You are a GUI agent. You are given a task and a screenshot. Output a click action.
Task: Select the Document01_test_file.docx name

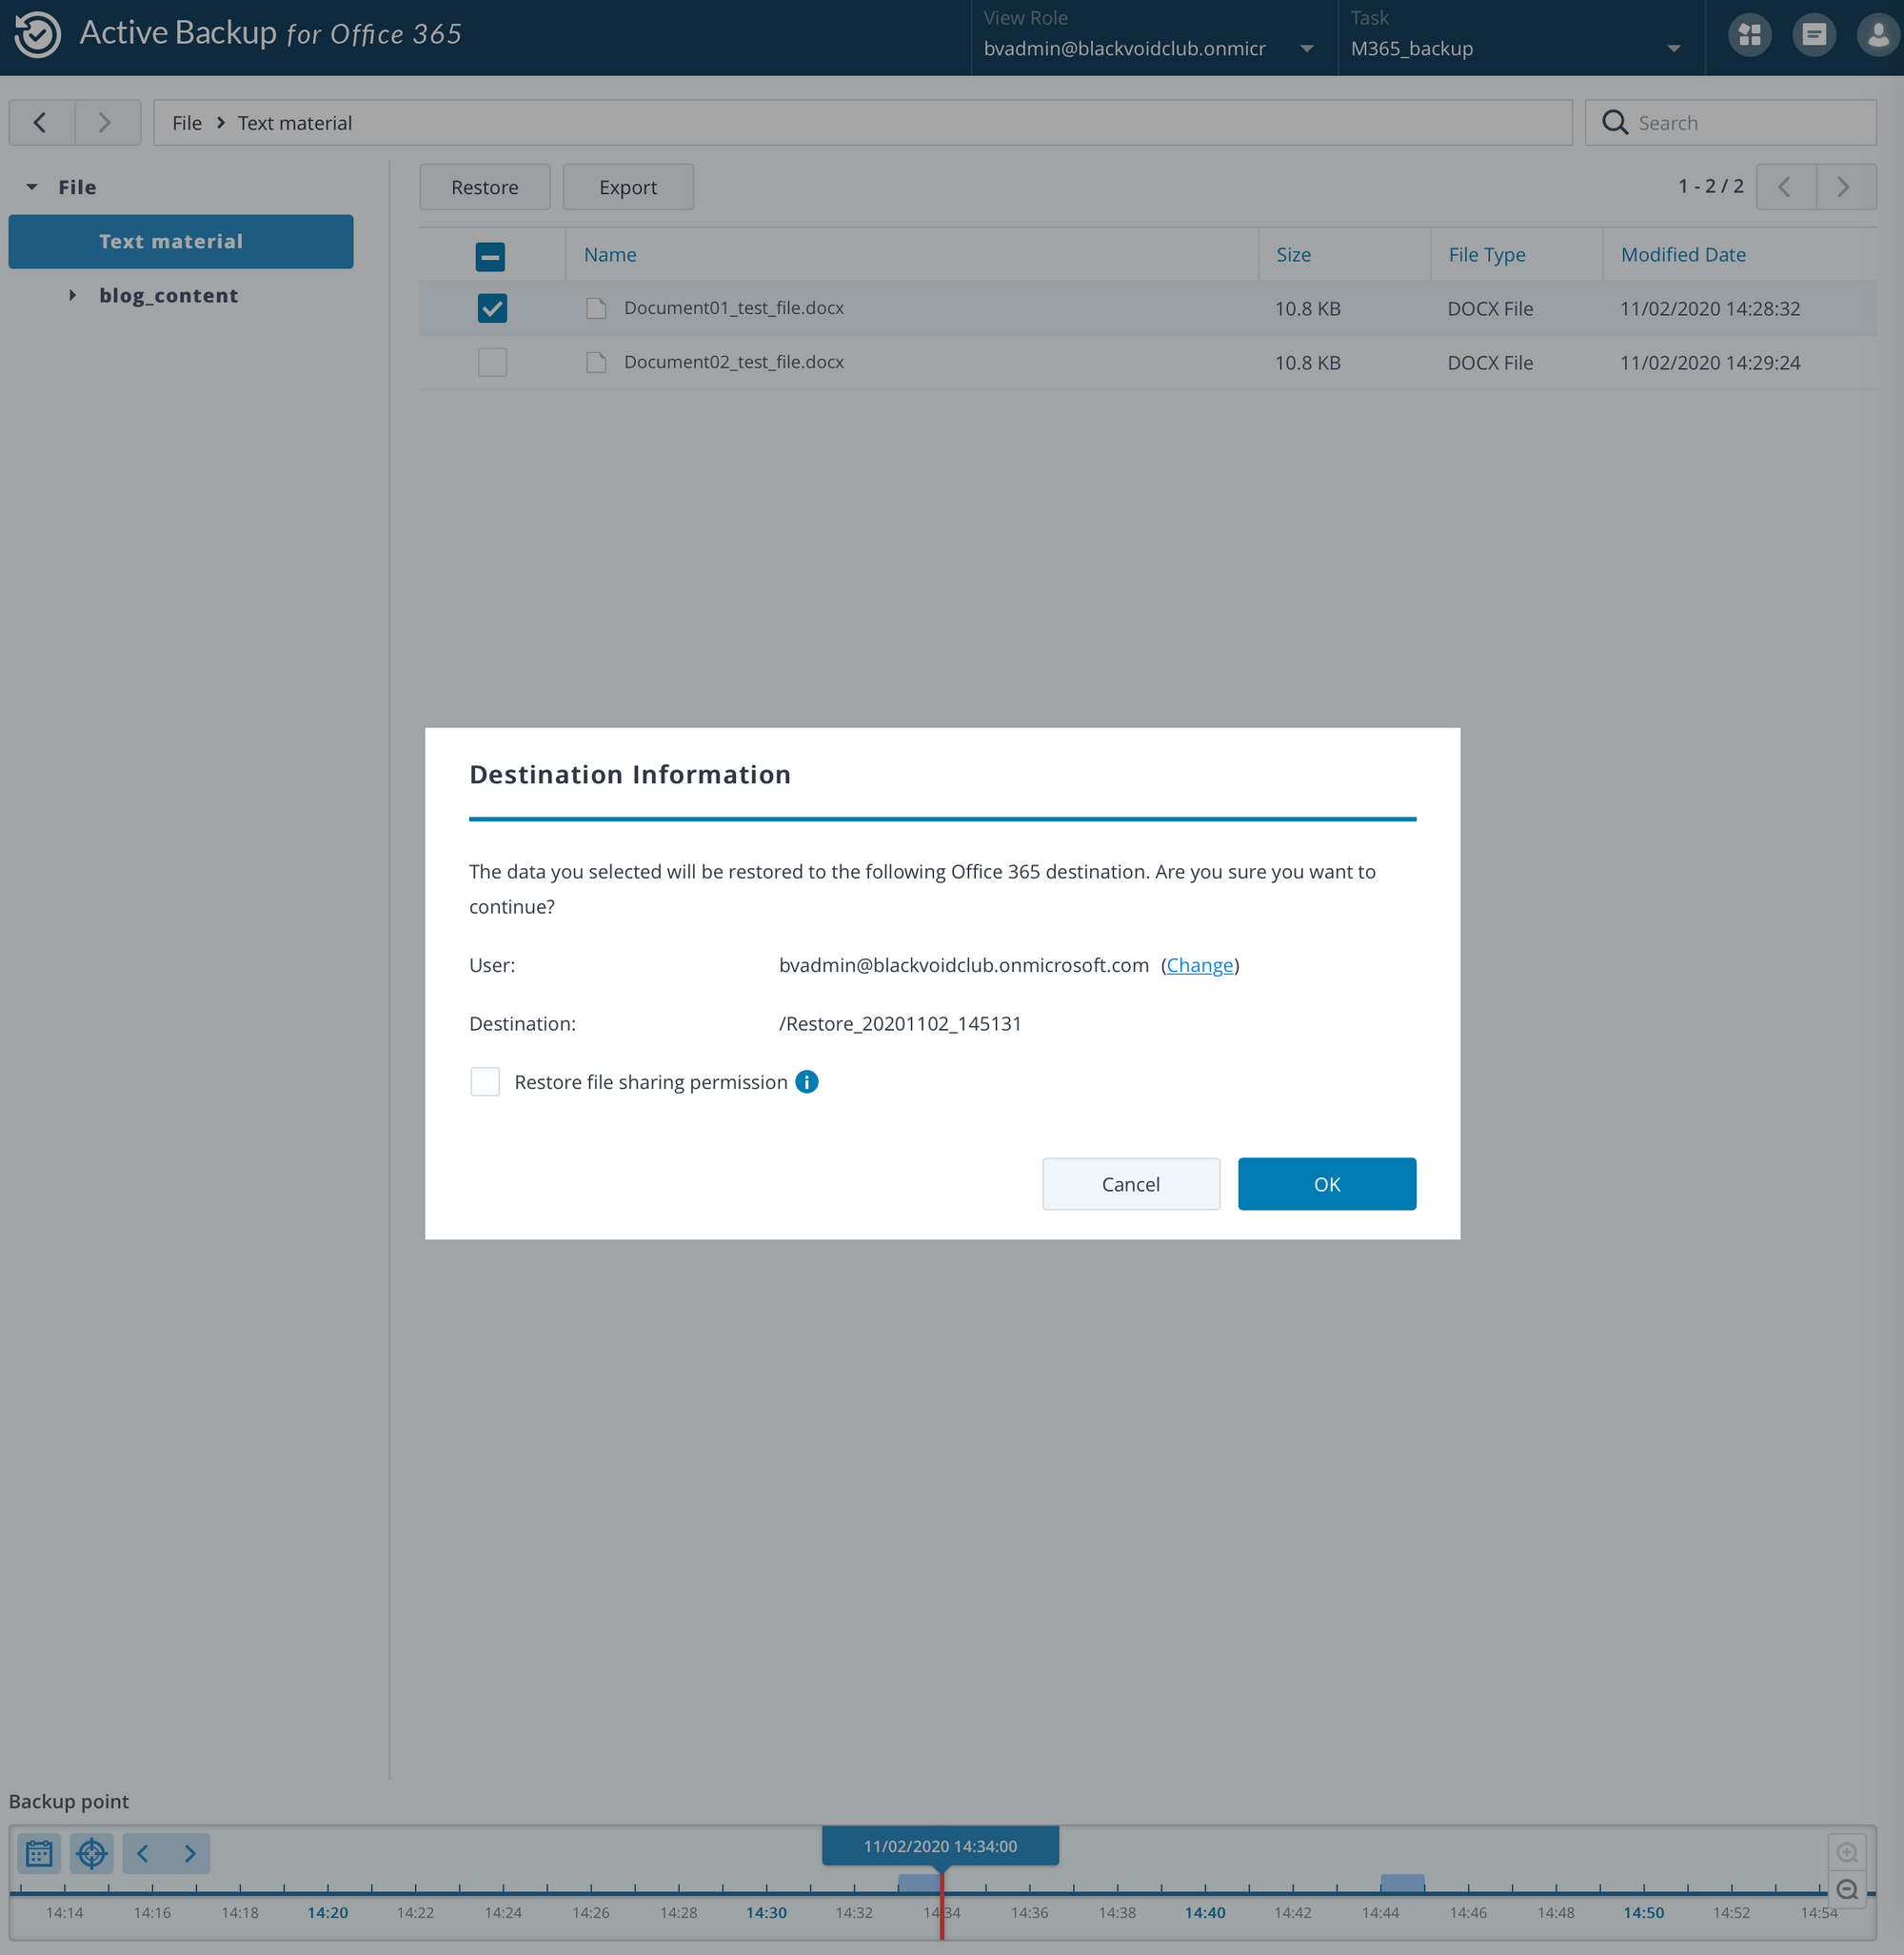[x=734, y=308]
